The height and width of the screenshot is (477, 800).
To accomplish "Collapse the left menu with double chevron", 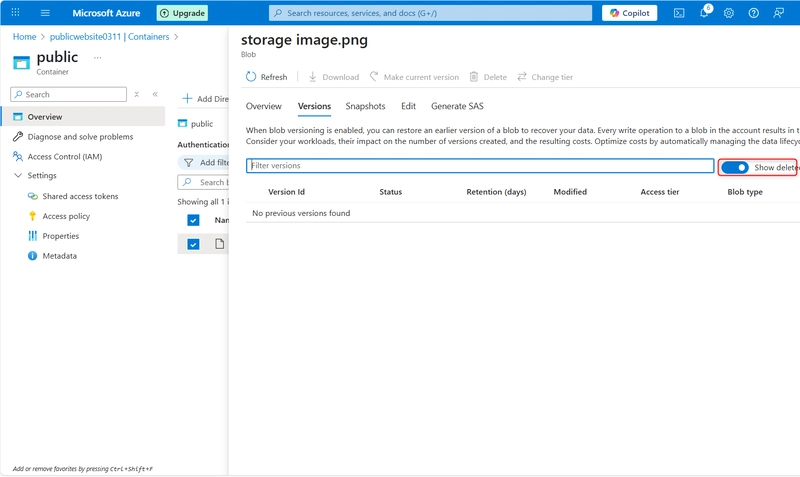I will pyautogui.click(x=155, y=94).
